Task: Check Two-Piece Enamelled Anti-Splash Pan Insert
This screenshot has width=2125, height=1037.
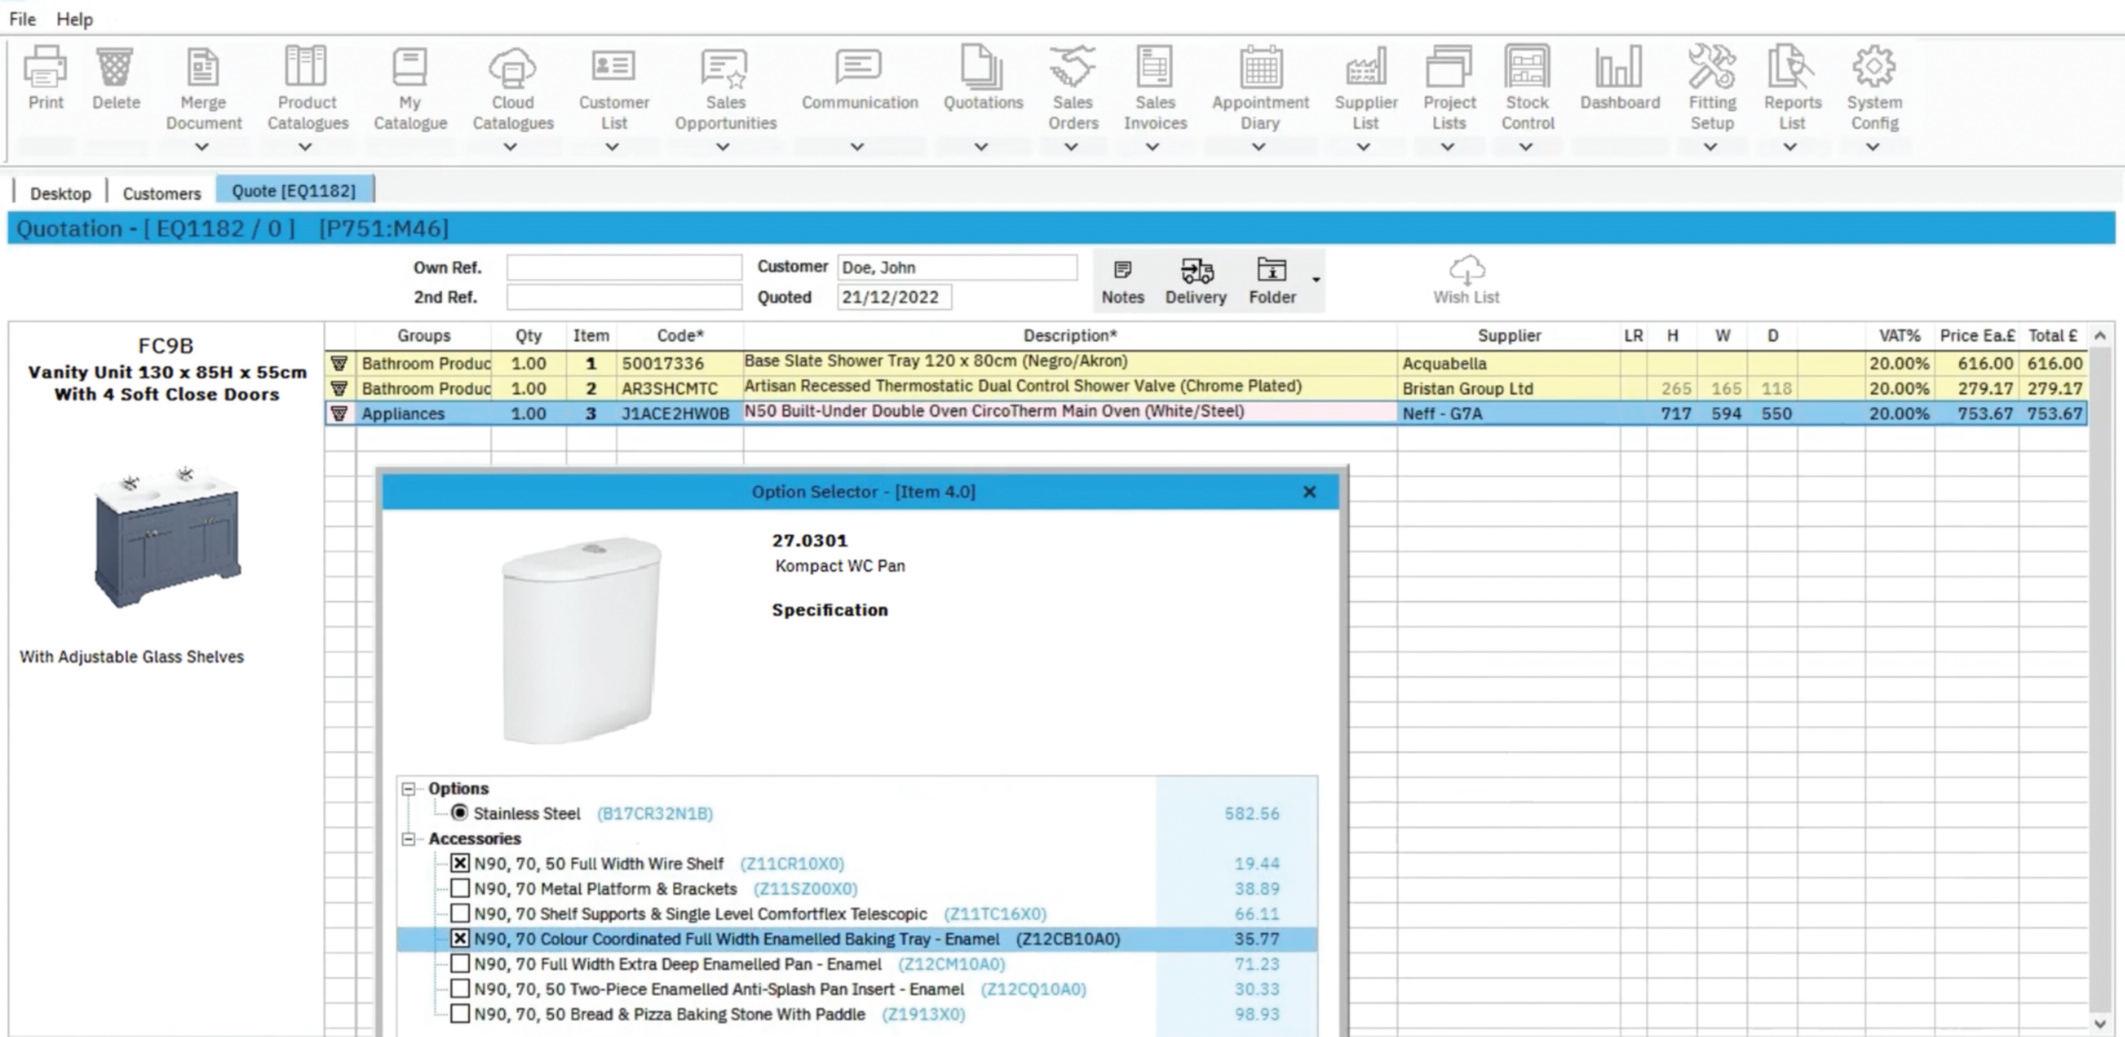Action: pyautogui.click(x=460, y=988)
